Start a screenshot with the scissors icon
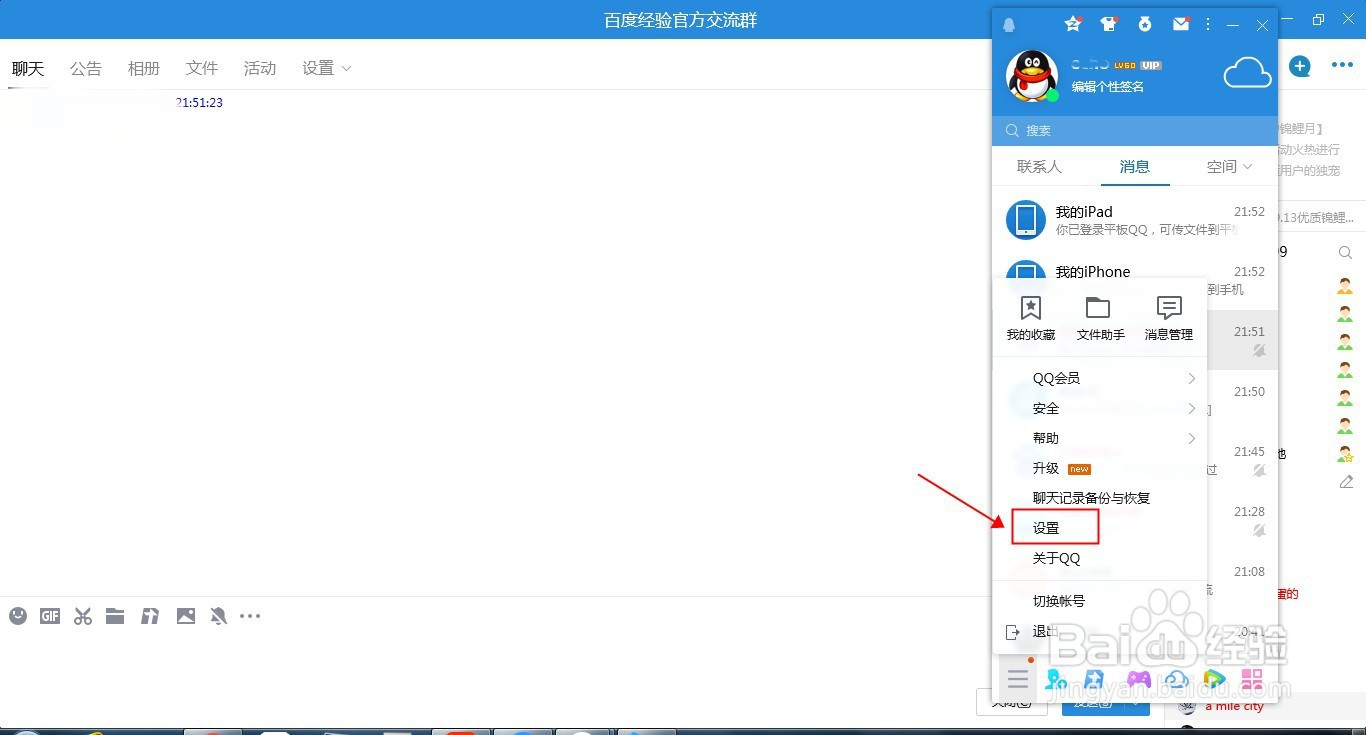 tap(83, 616)
